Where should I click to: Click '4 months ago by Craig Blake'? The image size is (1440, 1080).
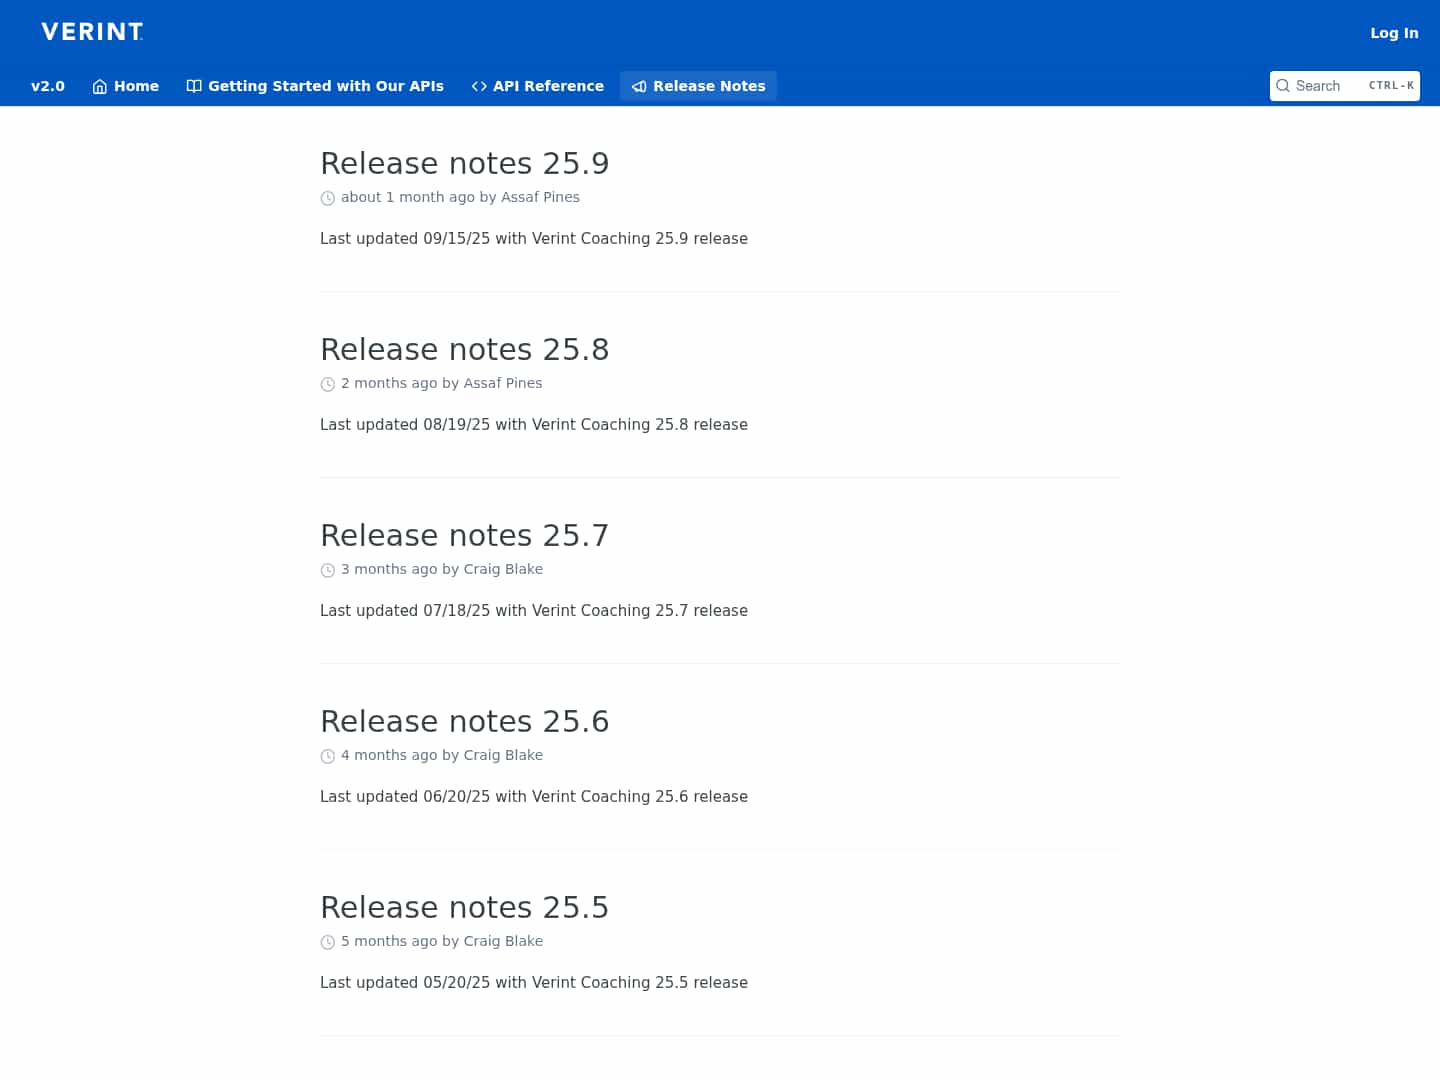click(x=442, y=755)
